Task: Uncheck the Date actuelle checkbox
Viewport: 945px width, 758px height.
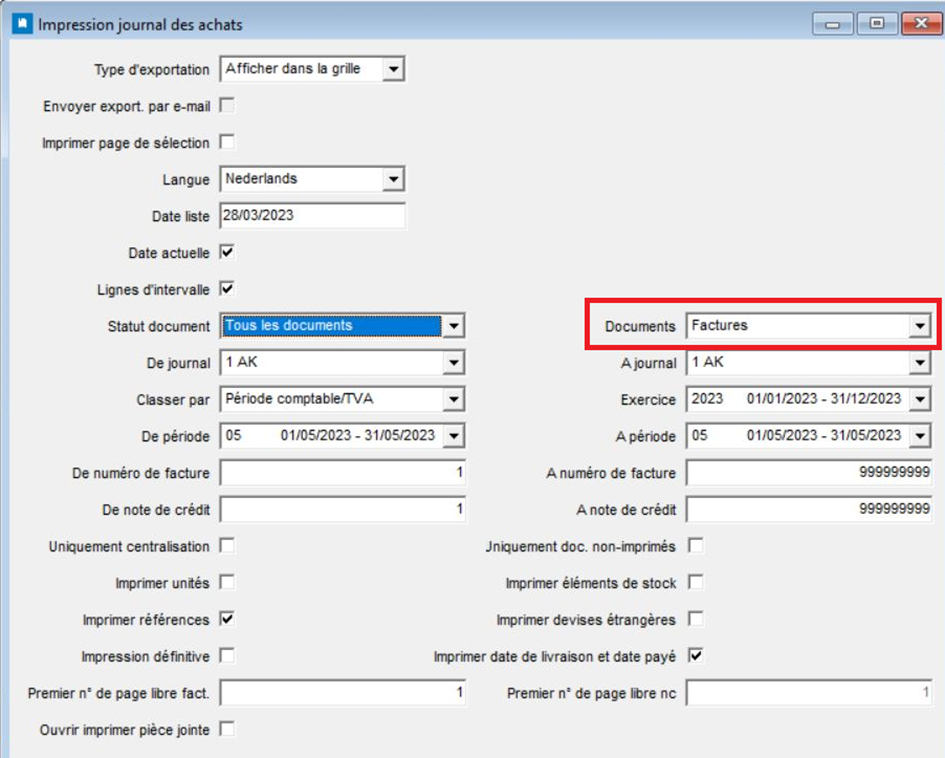Action: (227, 252)
